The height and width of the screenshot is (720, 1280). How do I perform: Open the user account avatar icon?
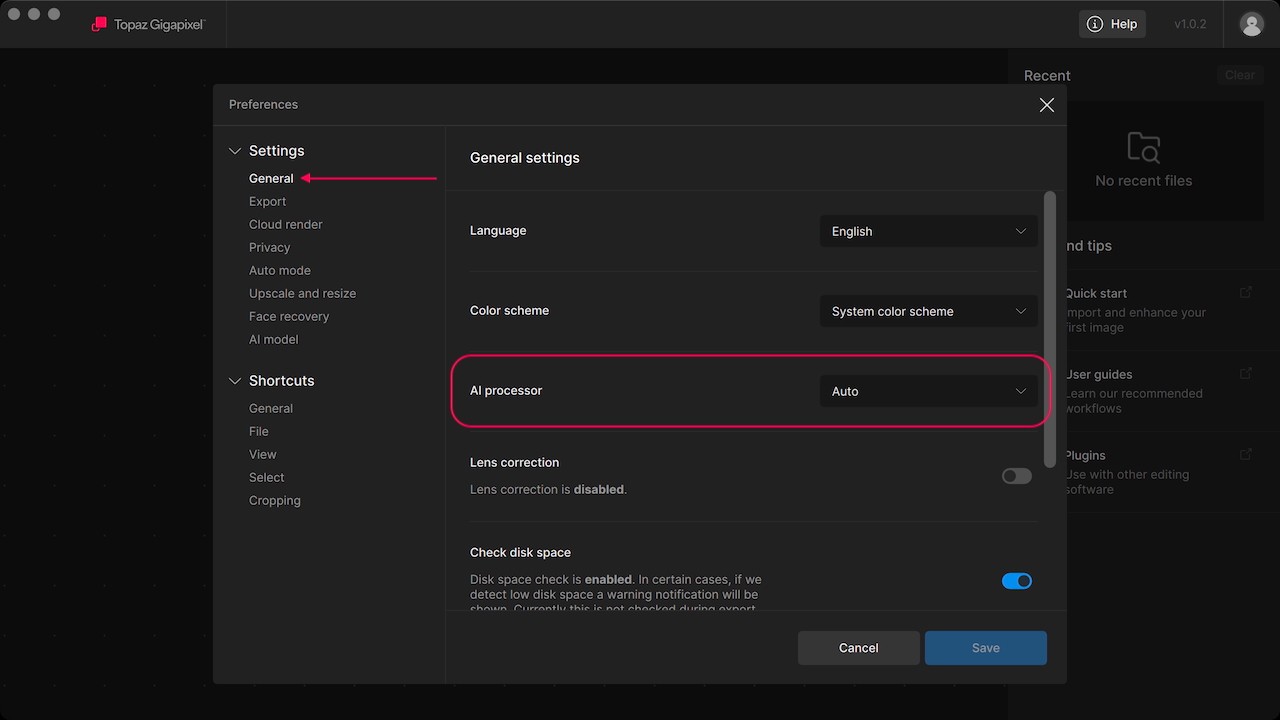(x=1251, y=24)
